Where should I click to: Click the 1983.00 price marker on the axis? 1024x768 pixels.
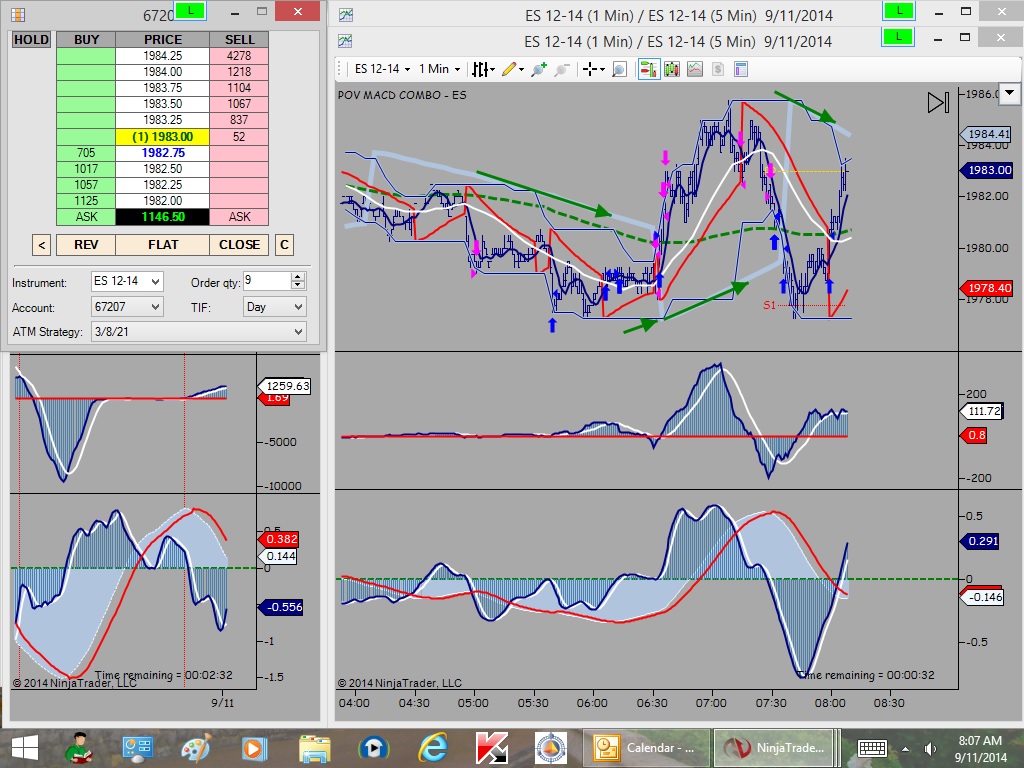tap(985, 170)
